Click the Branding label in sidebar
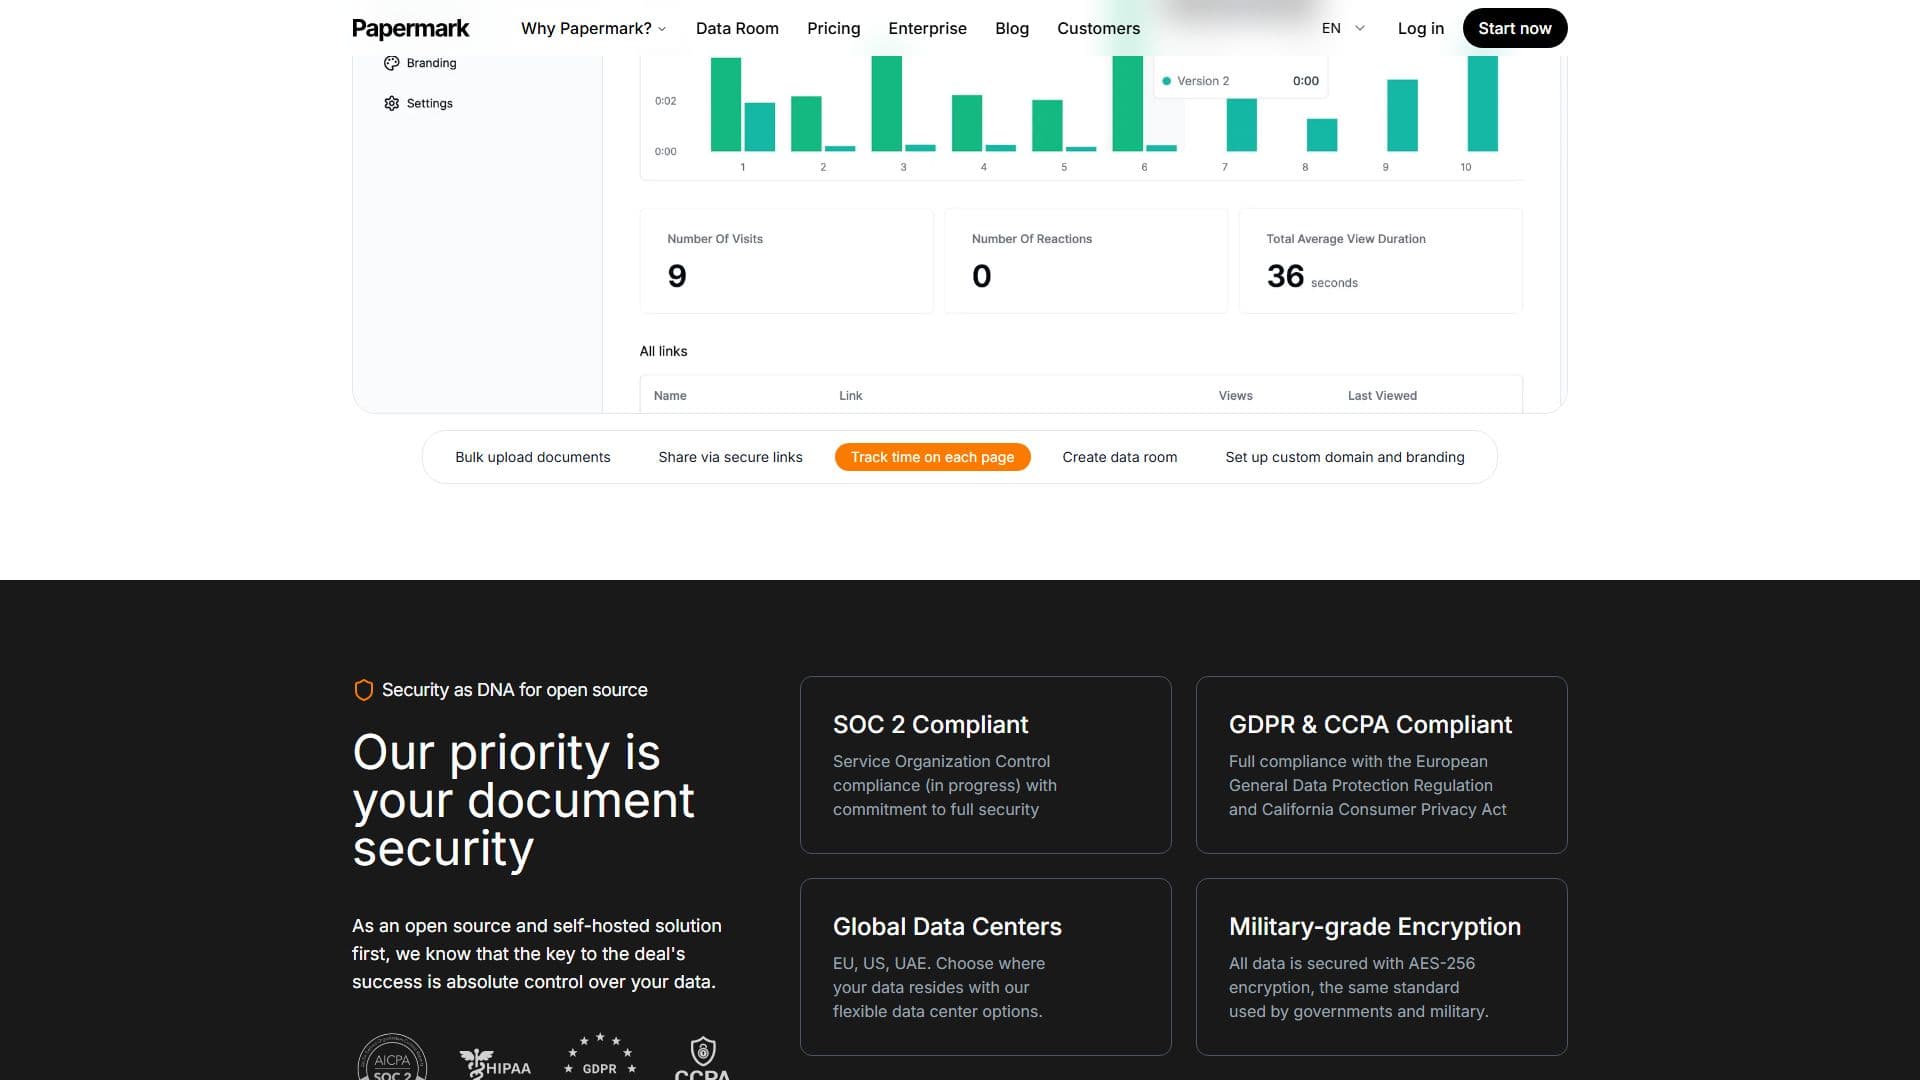The image size is (1920, 1080). point(431,63)
